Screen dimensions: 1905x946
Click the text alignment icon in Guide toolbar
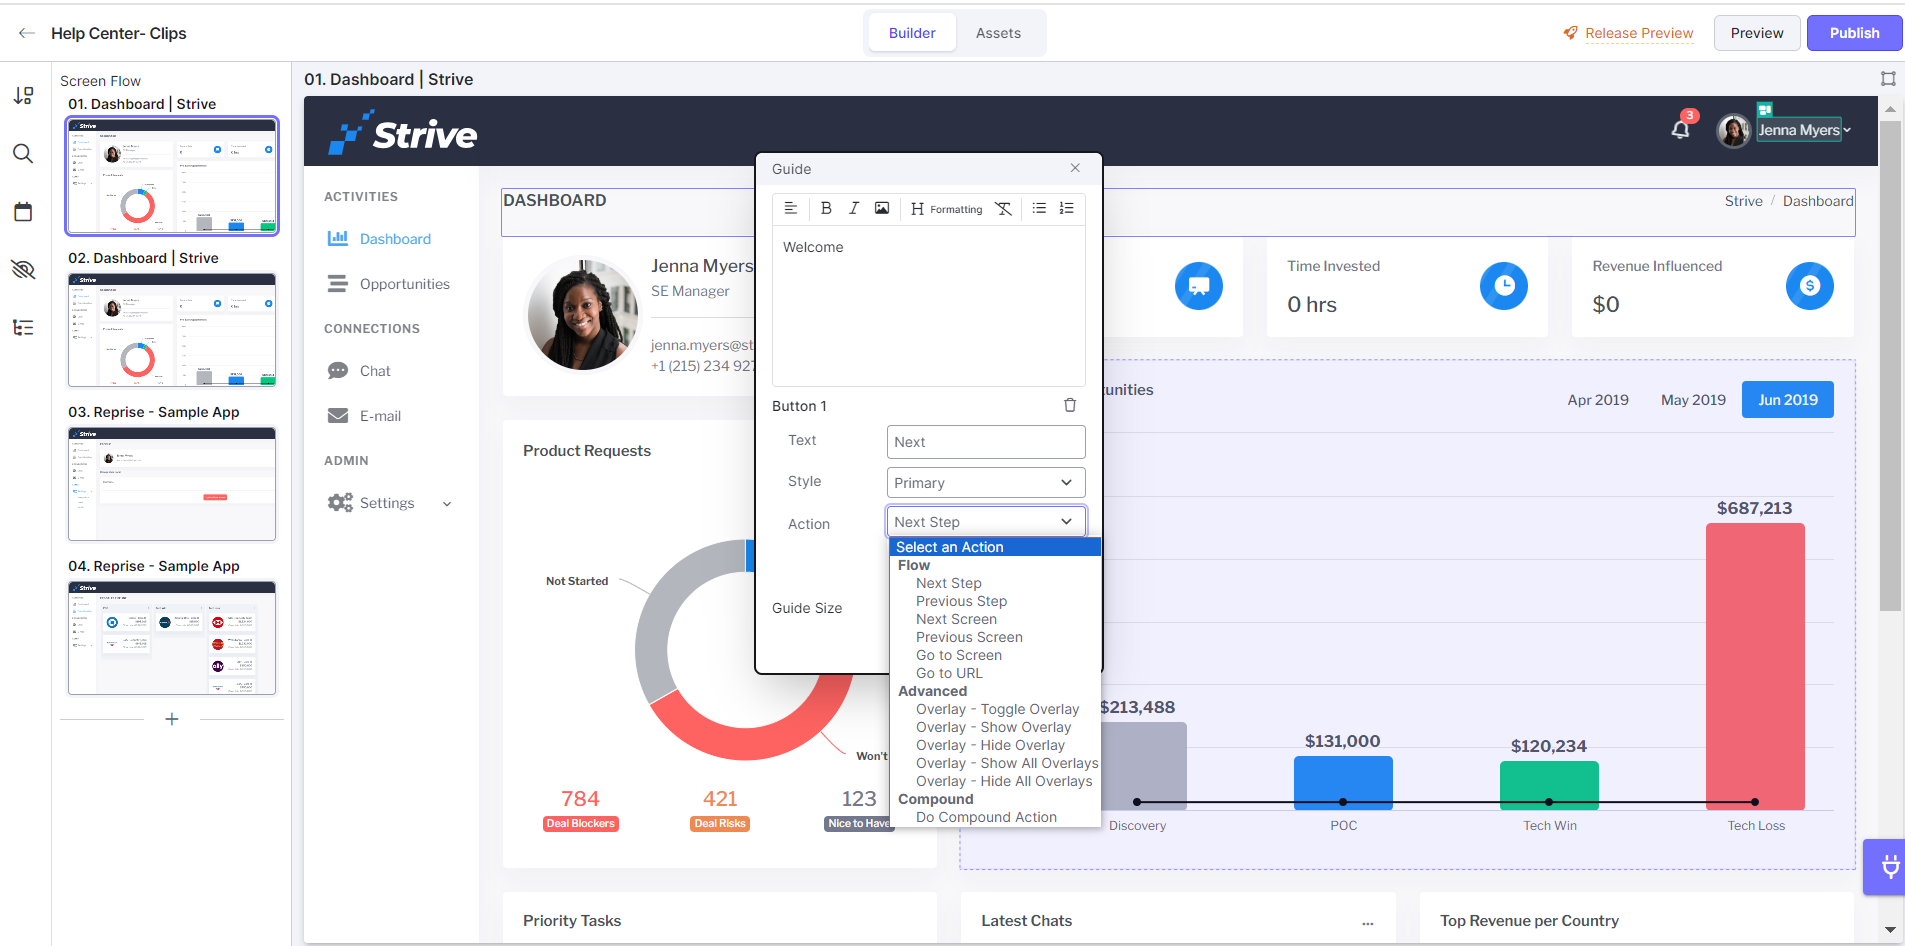tap(791, 208)
